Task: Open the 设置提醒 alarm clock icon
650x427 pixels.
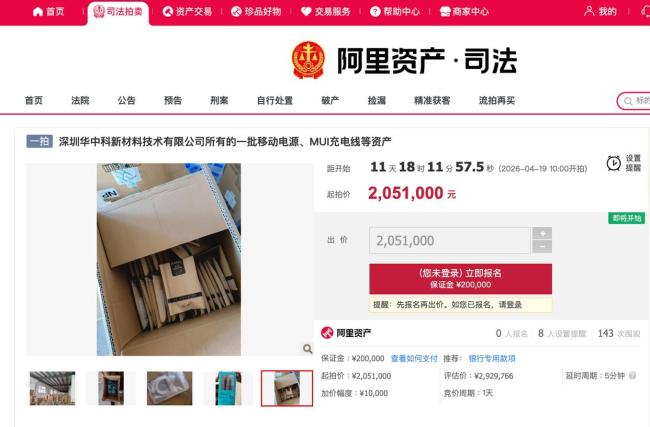Action: 614,163
